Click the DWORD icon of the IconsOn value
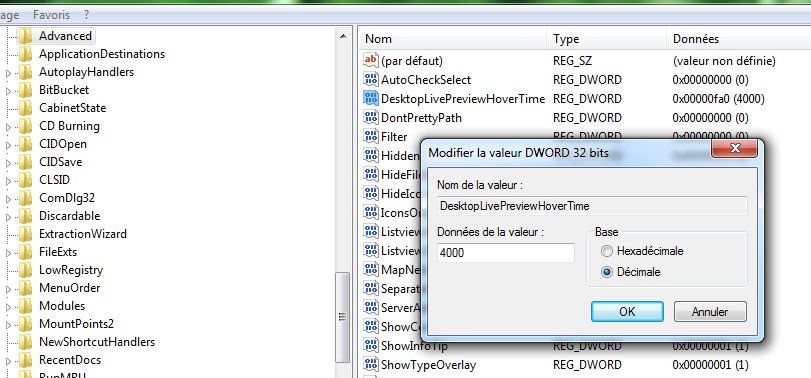This screenshot has width=811, height=378. pyautogui.click(x=371, y=213)
